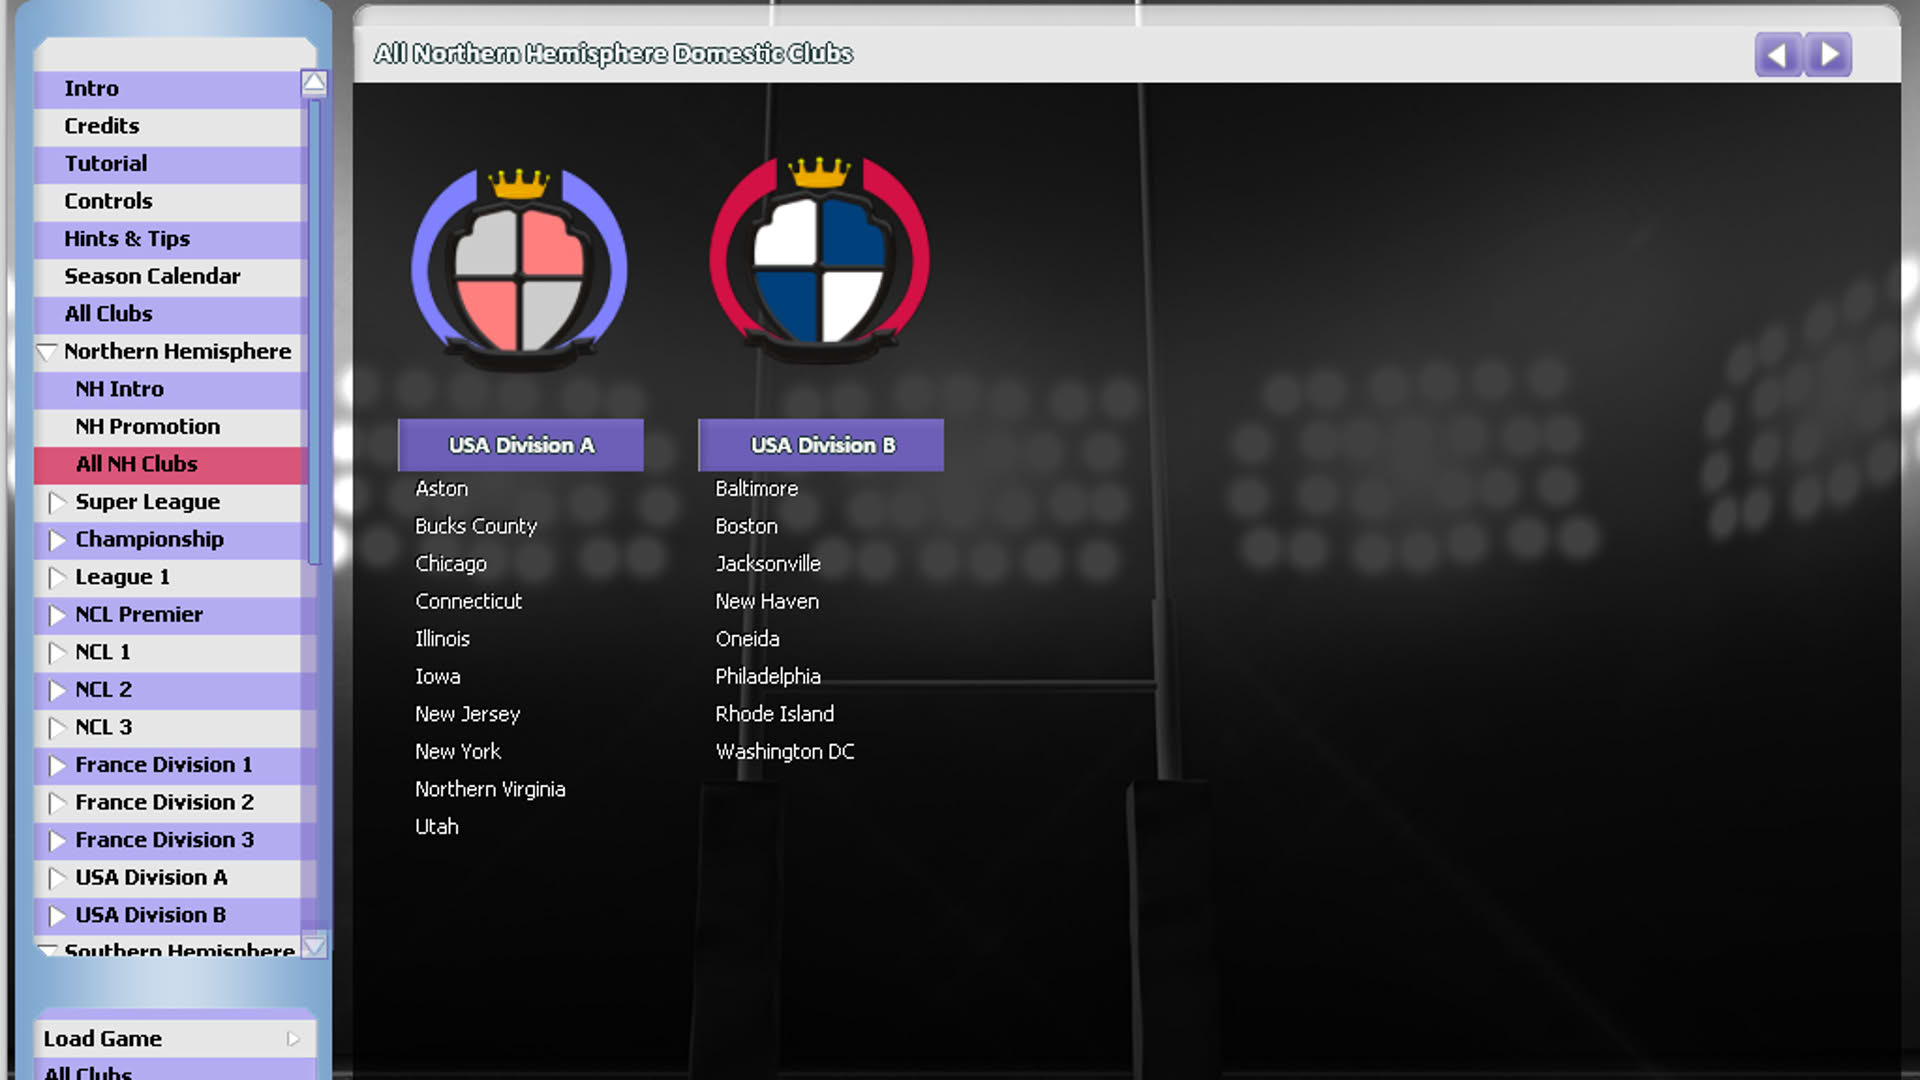
Task: Select the Baltimore club
Action: [756, 489]
